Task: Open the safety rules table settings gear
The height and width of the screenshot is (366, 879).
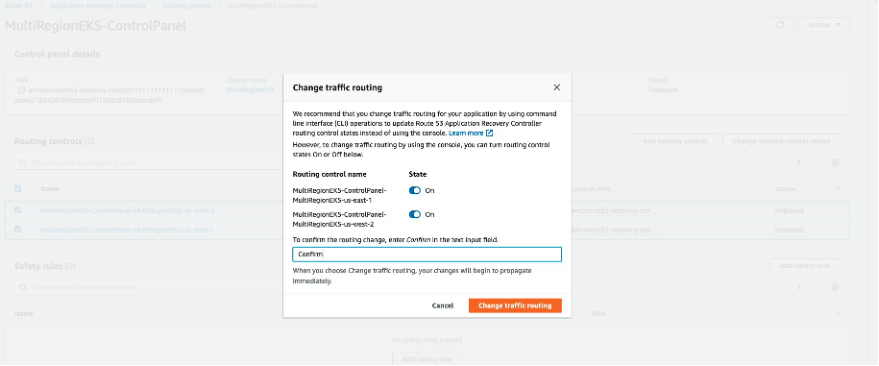Action: [x=835, y=287]
